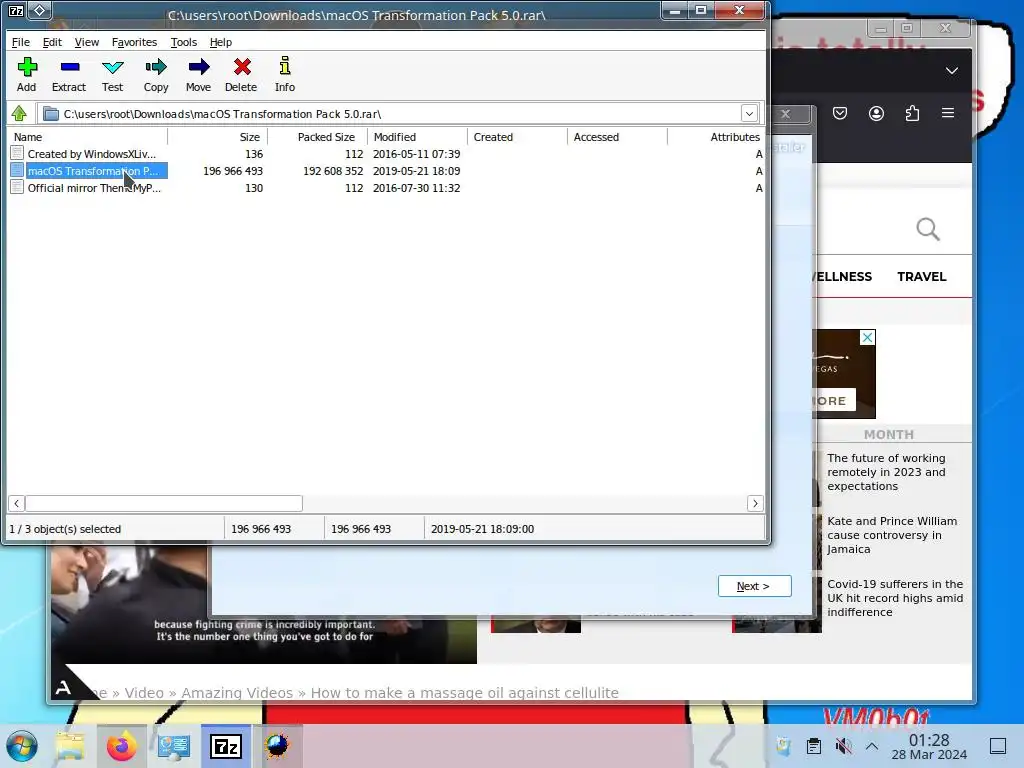Screen dimensions: 1024x768
Task: Click the Accessed column header
Action: 618,137
